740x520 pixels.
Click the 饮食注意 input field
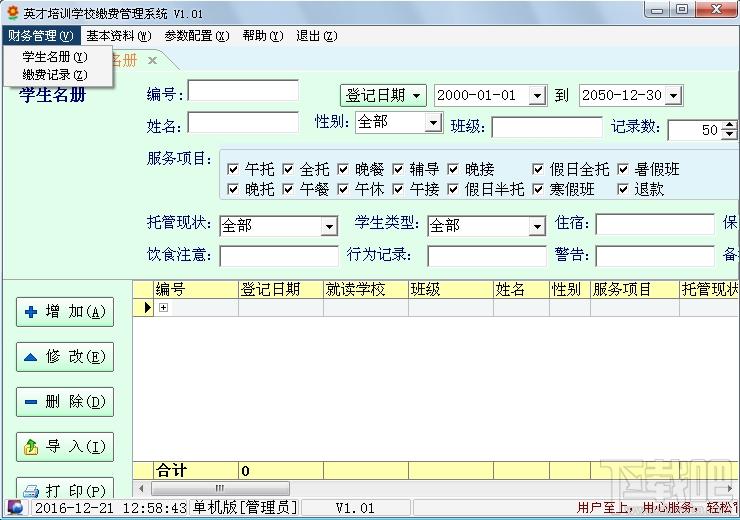279,256
